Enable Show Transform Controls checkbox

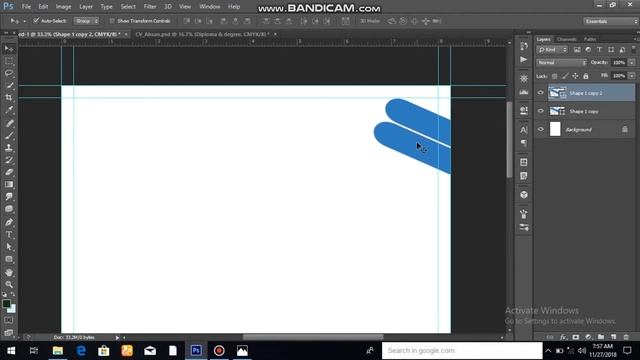point(112,21)
